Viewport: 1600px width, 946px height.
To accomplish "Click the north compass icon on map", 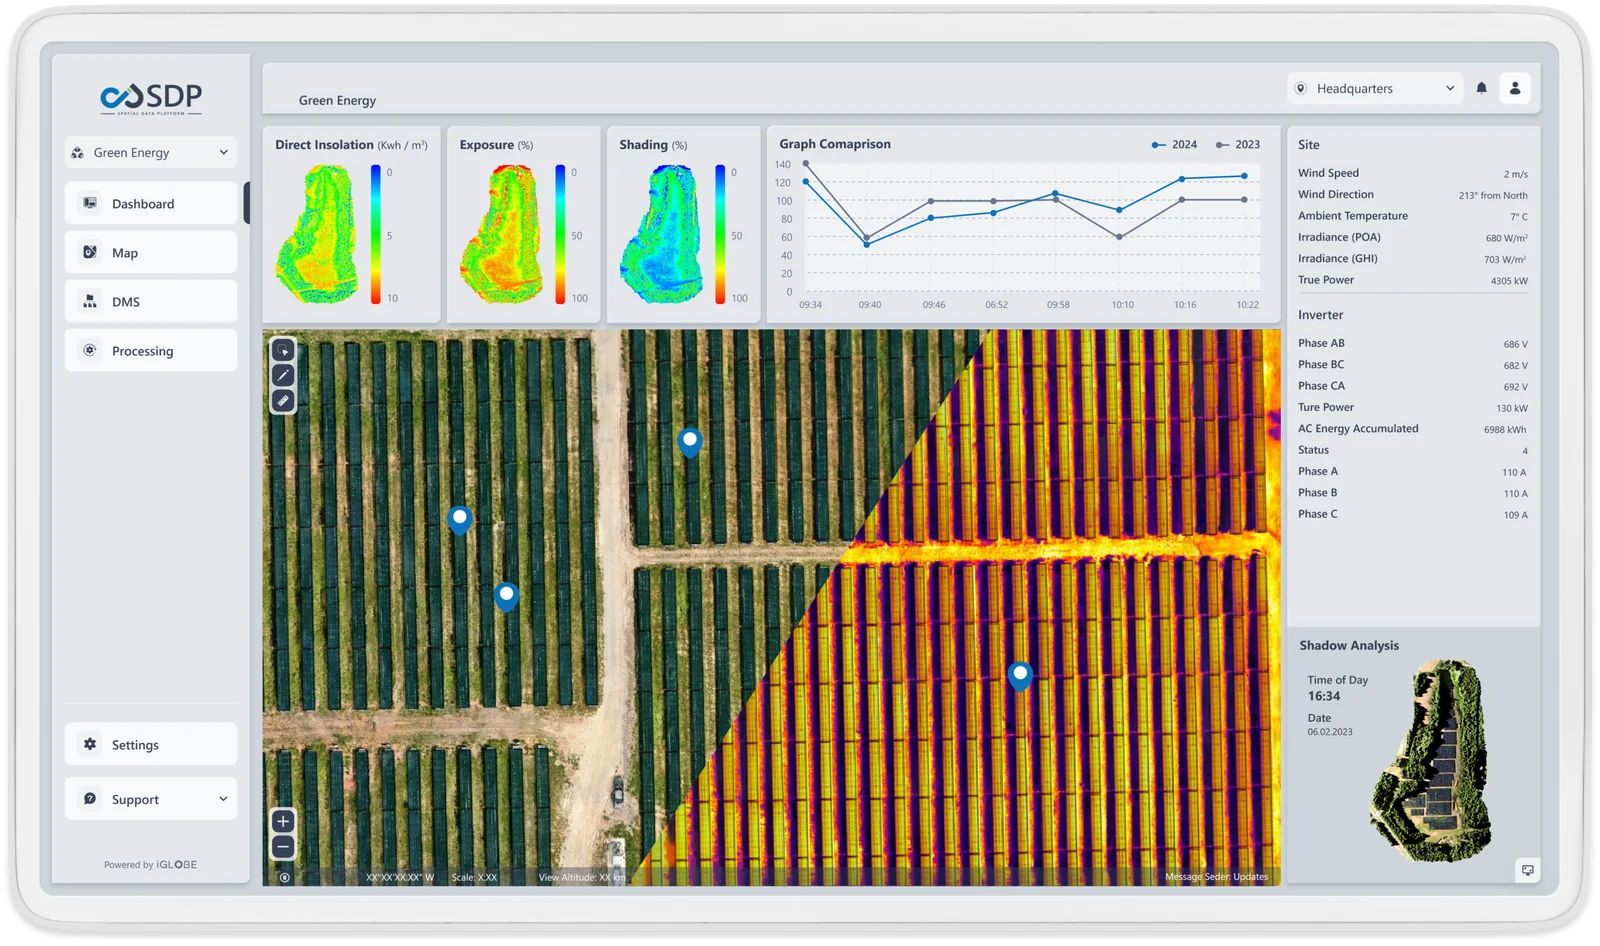I will pyautogui.click(x=285, y=877).
